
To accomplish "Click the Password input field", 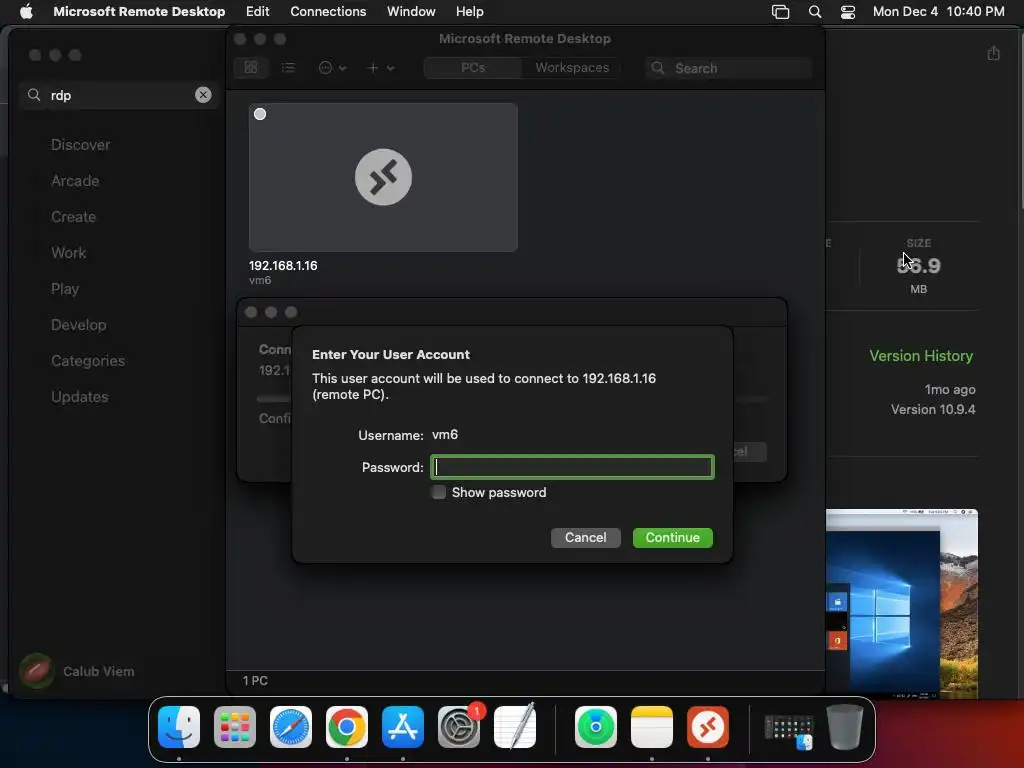I will click(x=572, y=467).
